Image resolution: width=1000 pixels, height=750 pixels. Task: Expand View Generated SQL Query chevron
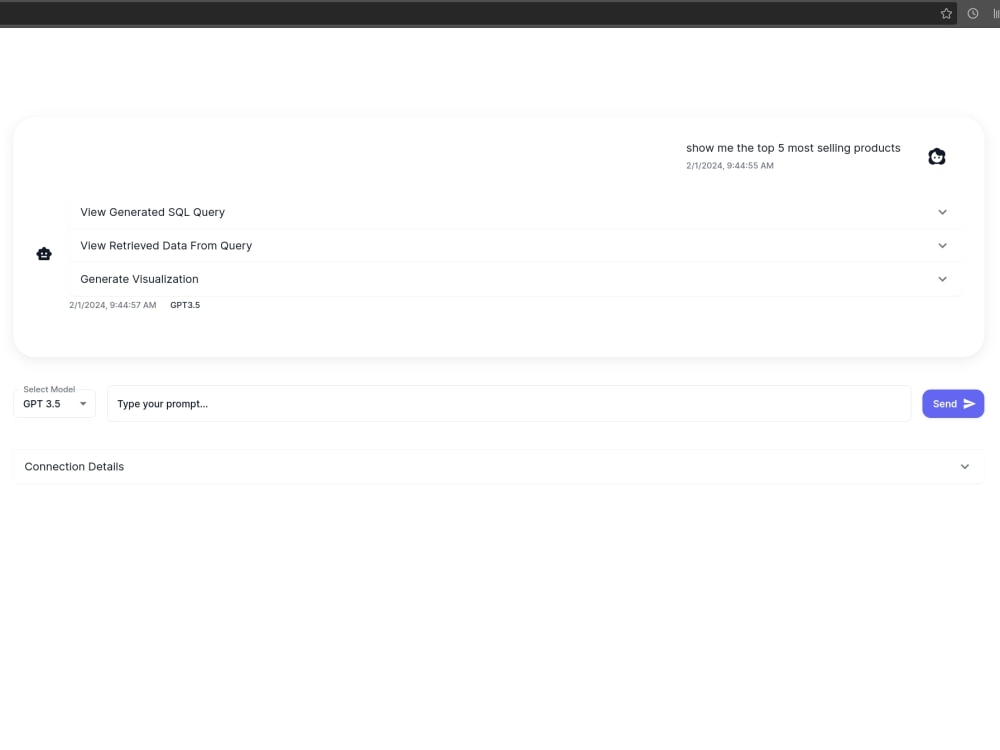[942, 212]
